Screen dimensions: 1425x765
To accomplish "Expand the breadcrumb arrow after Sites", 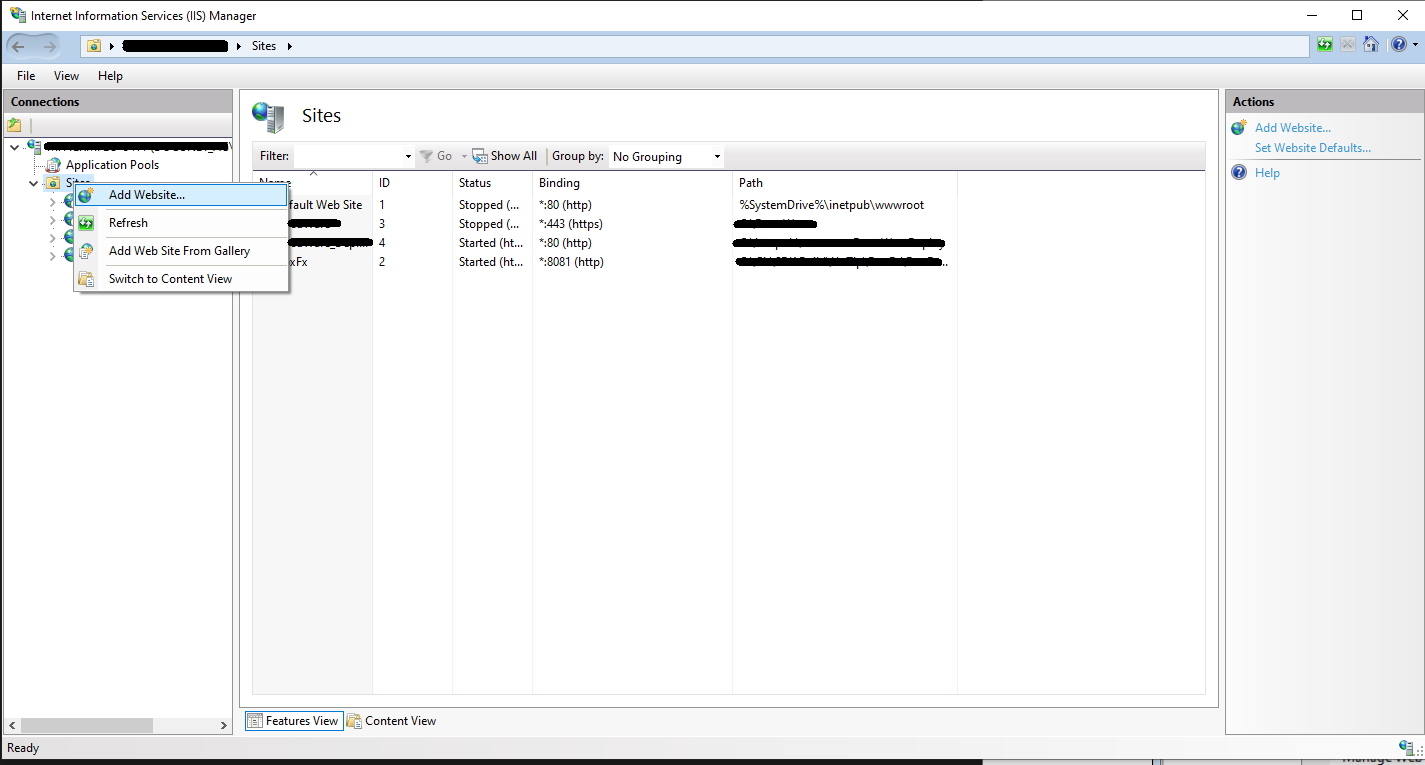I will 289,46.
